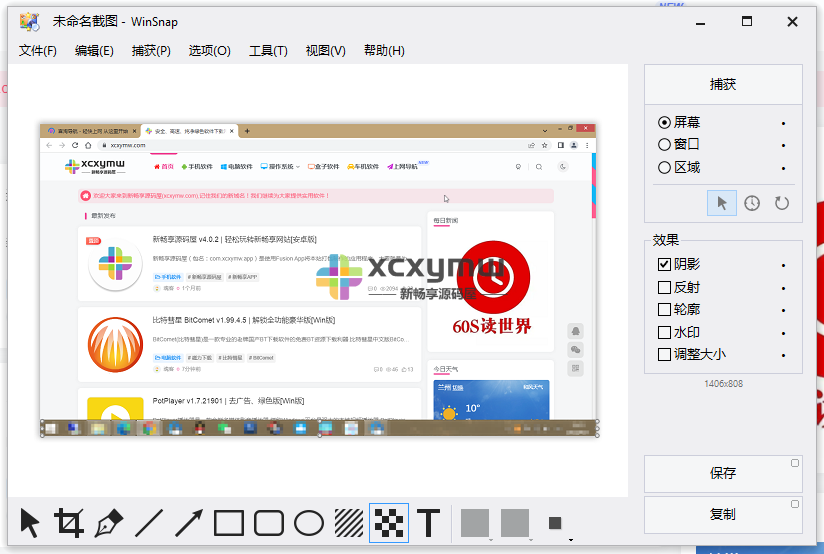Click the captured screenshot preview in canvas
Image resolution: width=824 pixels, height=554 pixels.
(x=319, y=280)
